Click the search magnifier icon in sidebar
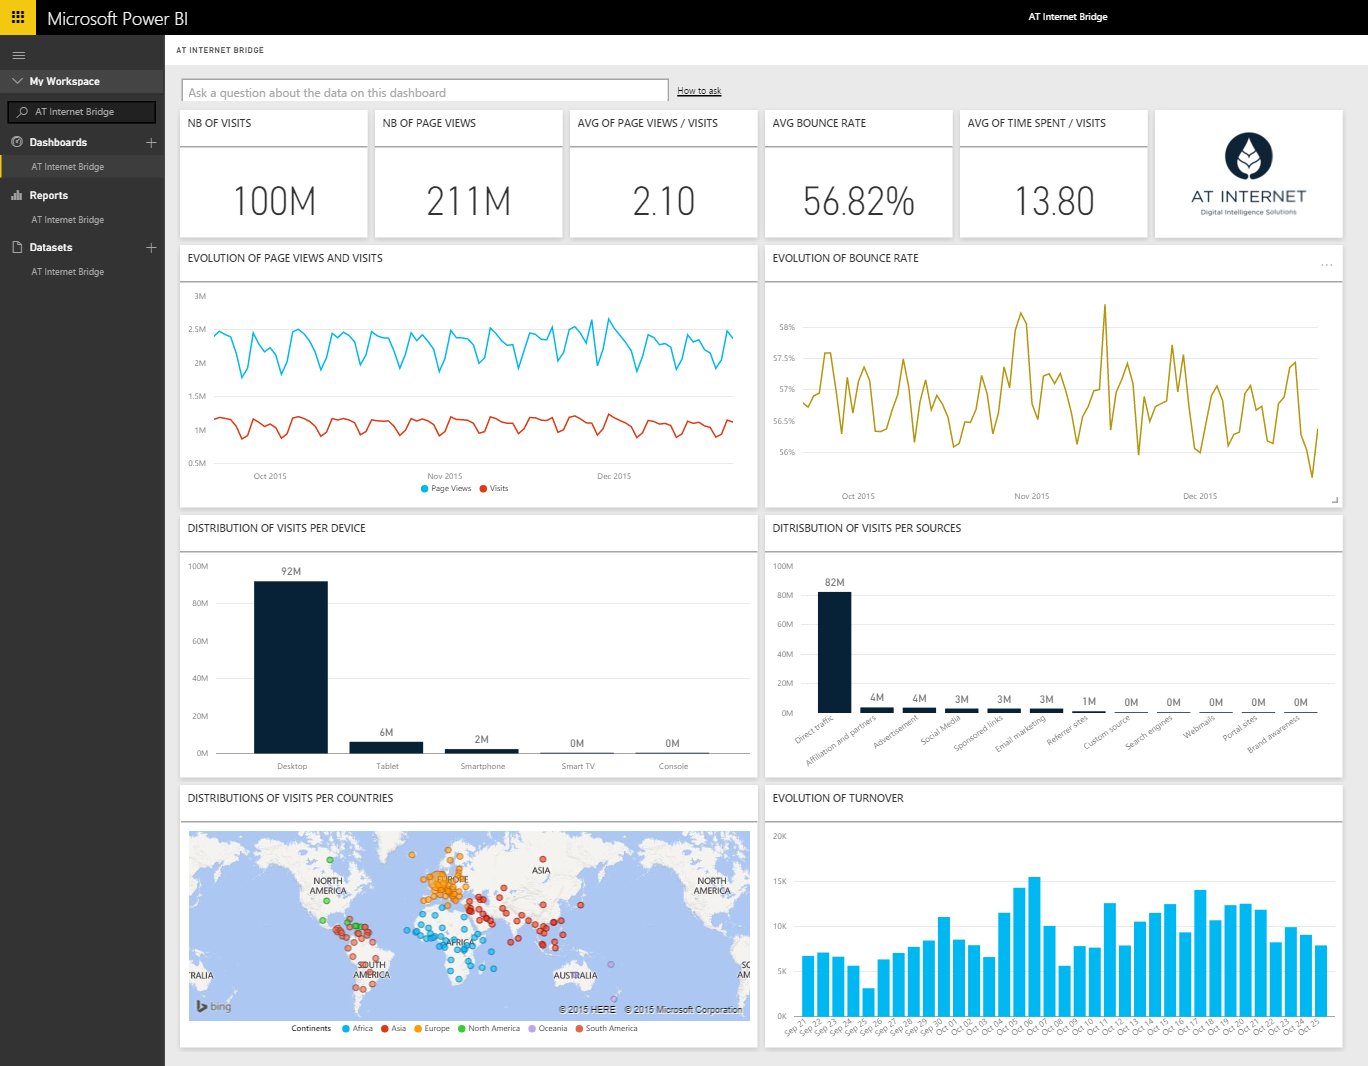Screen dimensions: 1368x1066 [22, 112]
